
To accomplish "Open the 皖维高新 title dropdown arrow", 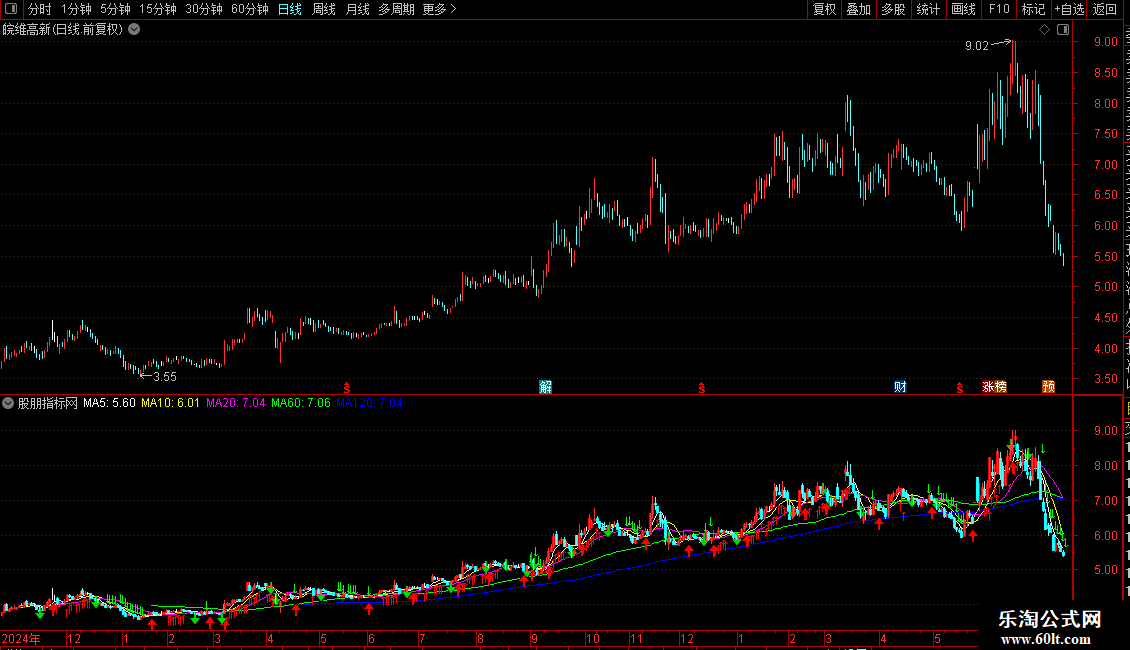I will point(134,30).
